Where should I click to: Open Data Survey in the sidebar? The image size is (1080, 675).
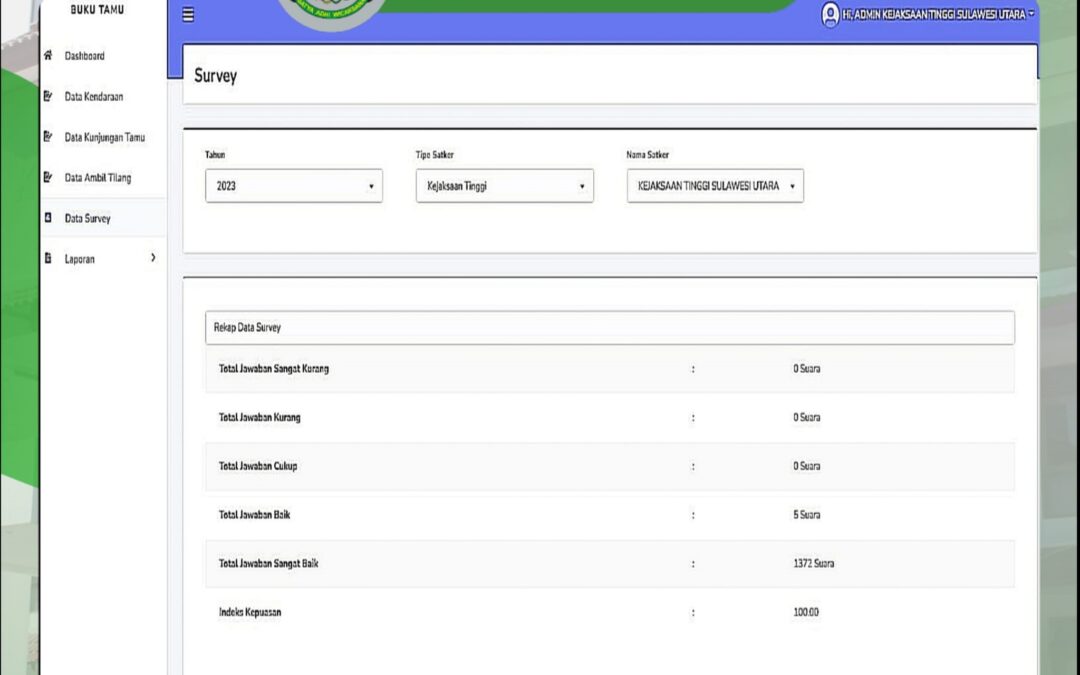click(88, 218)
